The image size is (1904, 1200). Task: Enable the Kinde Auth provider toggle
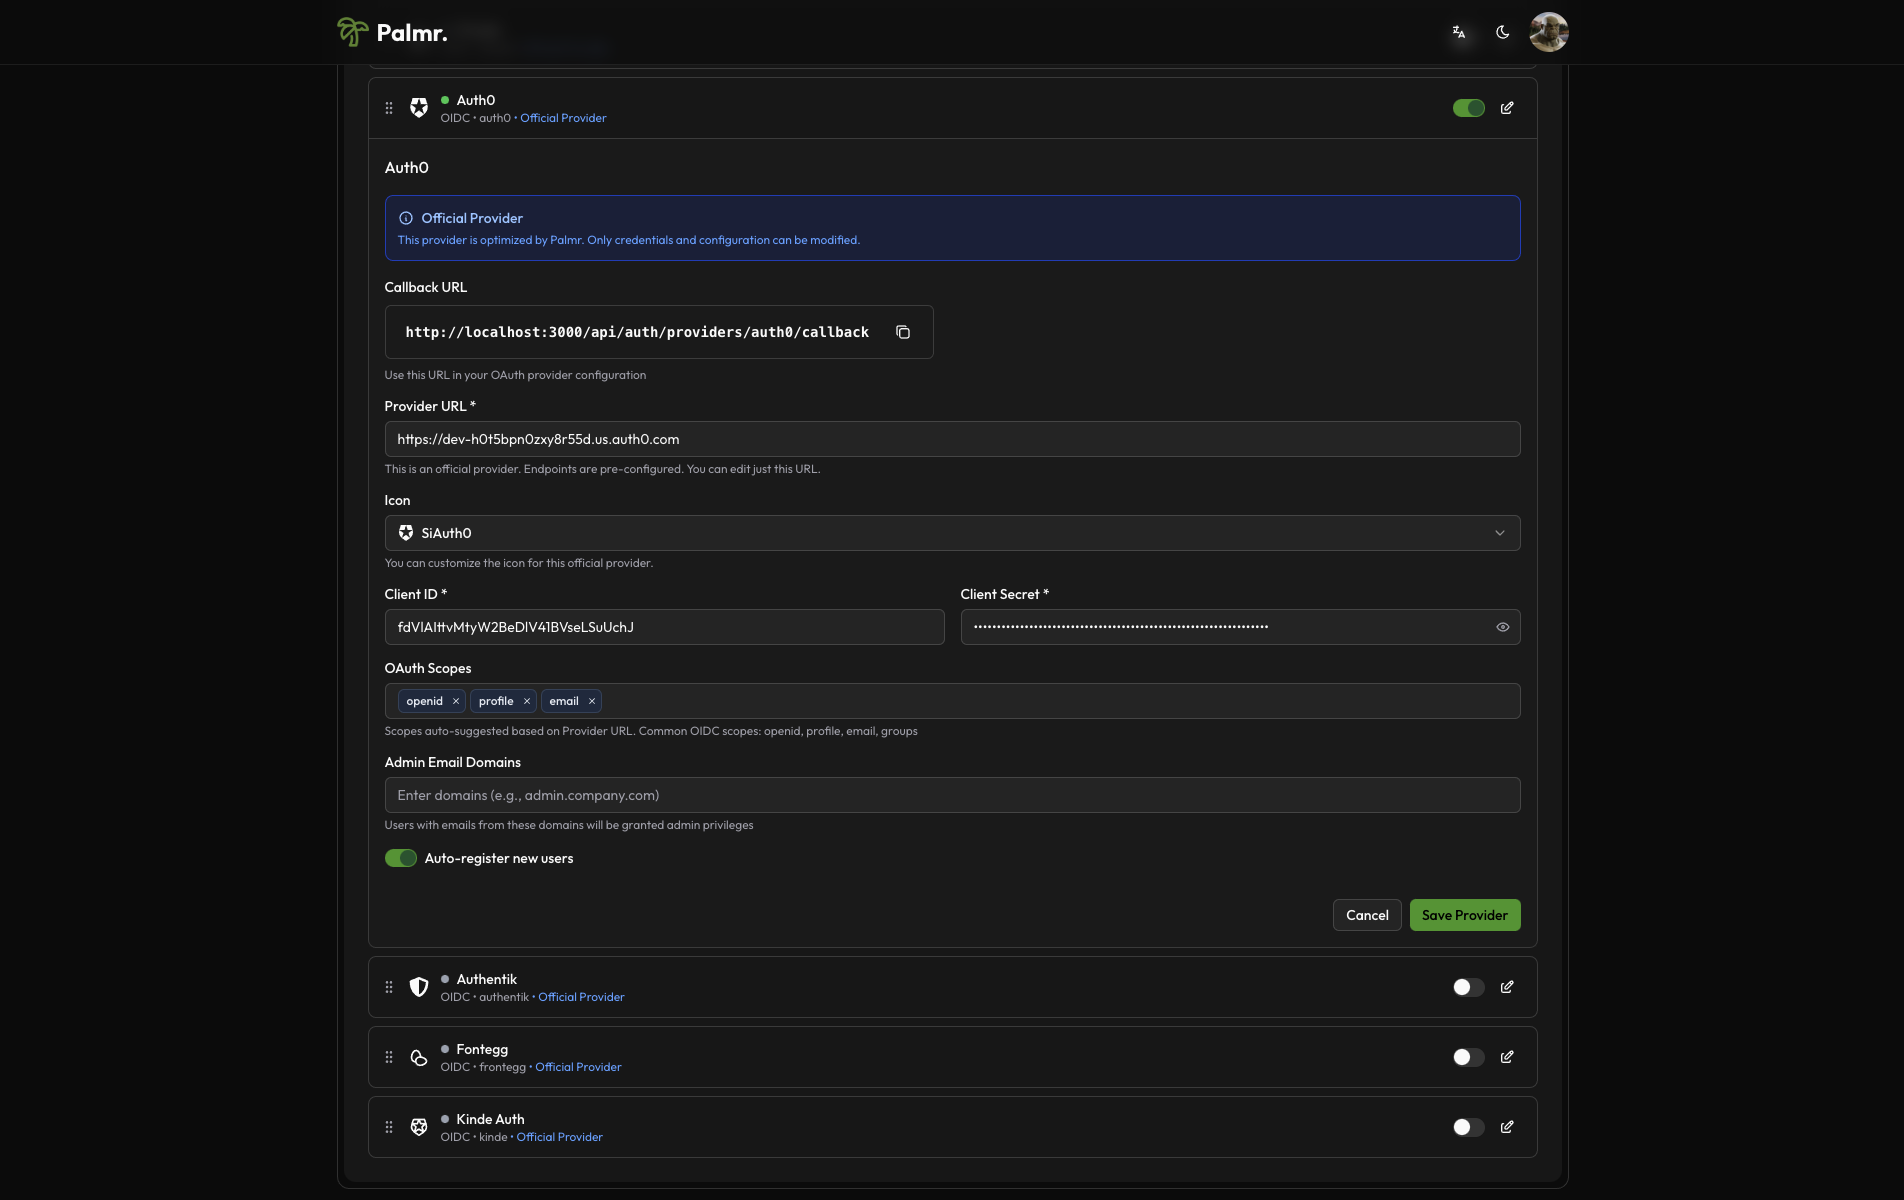click(x=1469, y=1127)
